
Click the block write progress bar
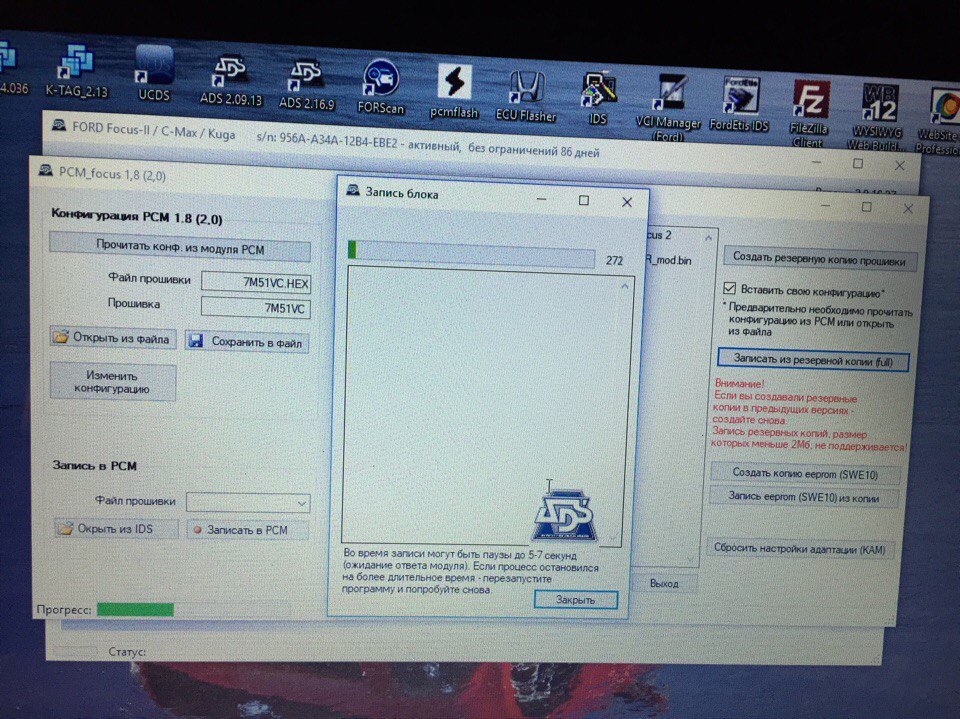(x=471, y=254)
